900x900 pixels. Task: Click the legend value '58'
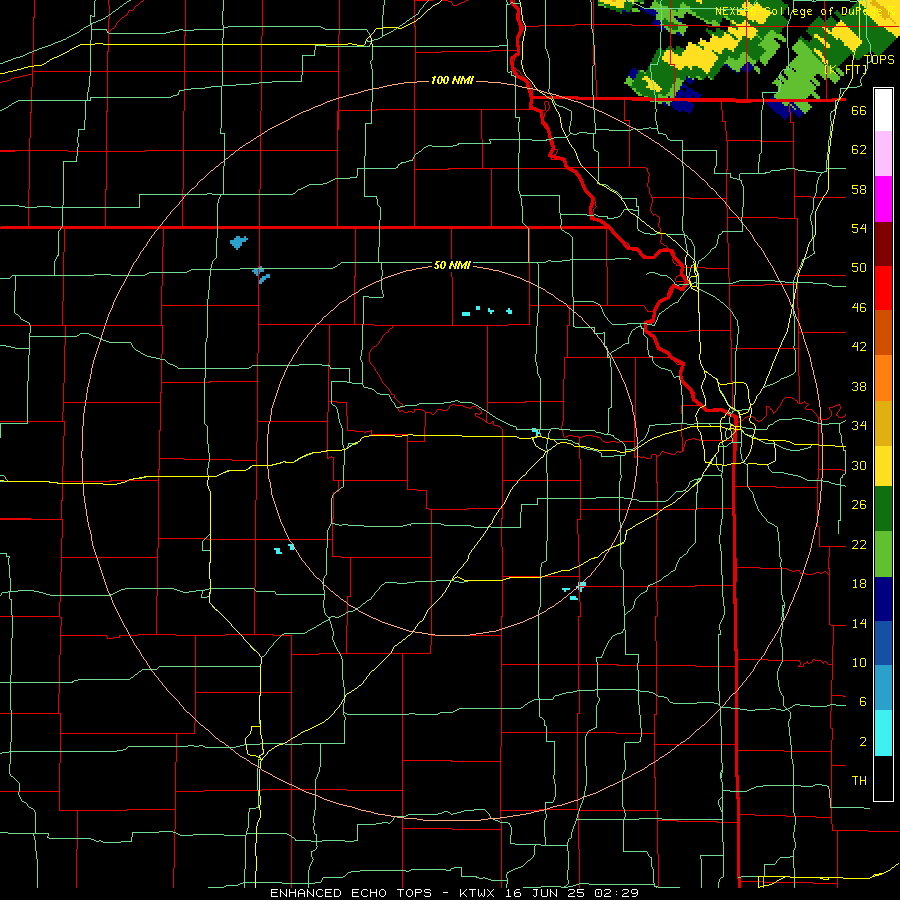pyautogui.click(x=859, y=189)
